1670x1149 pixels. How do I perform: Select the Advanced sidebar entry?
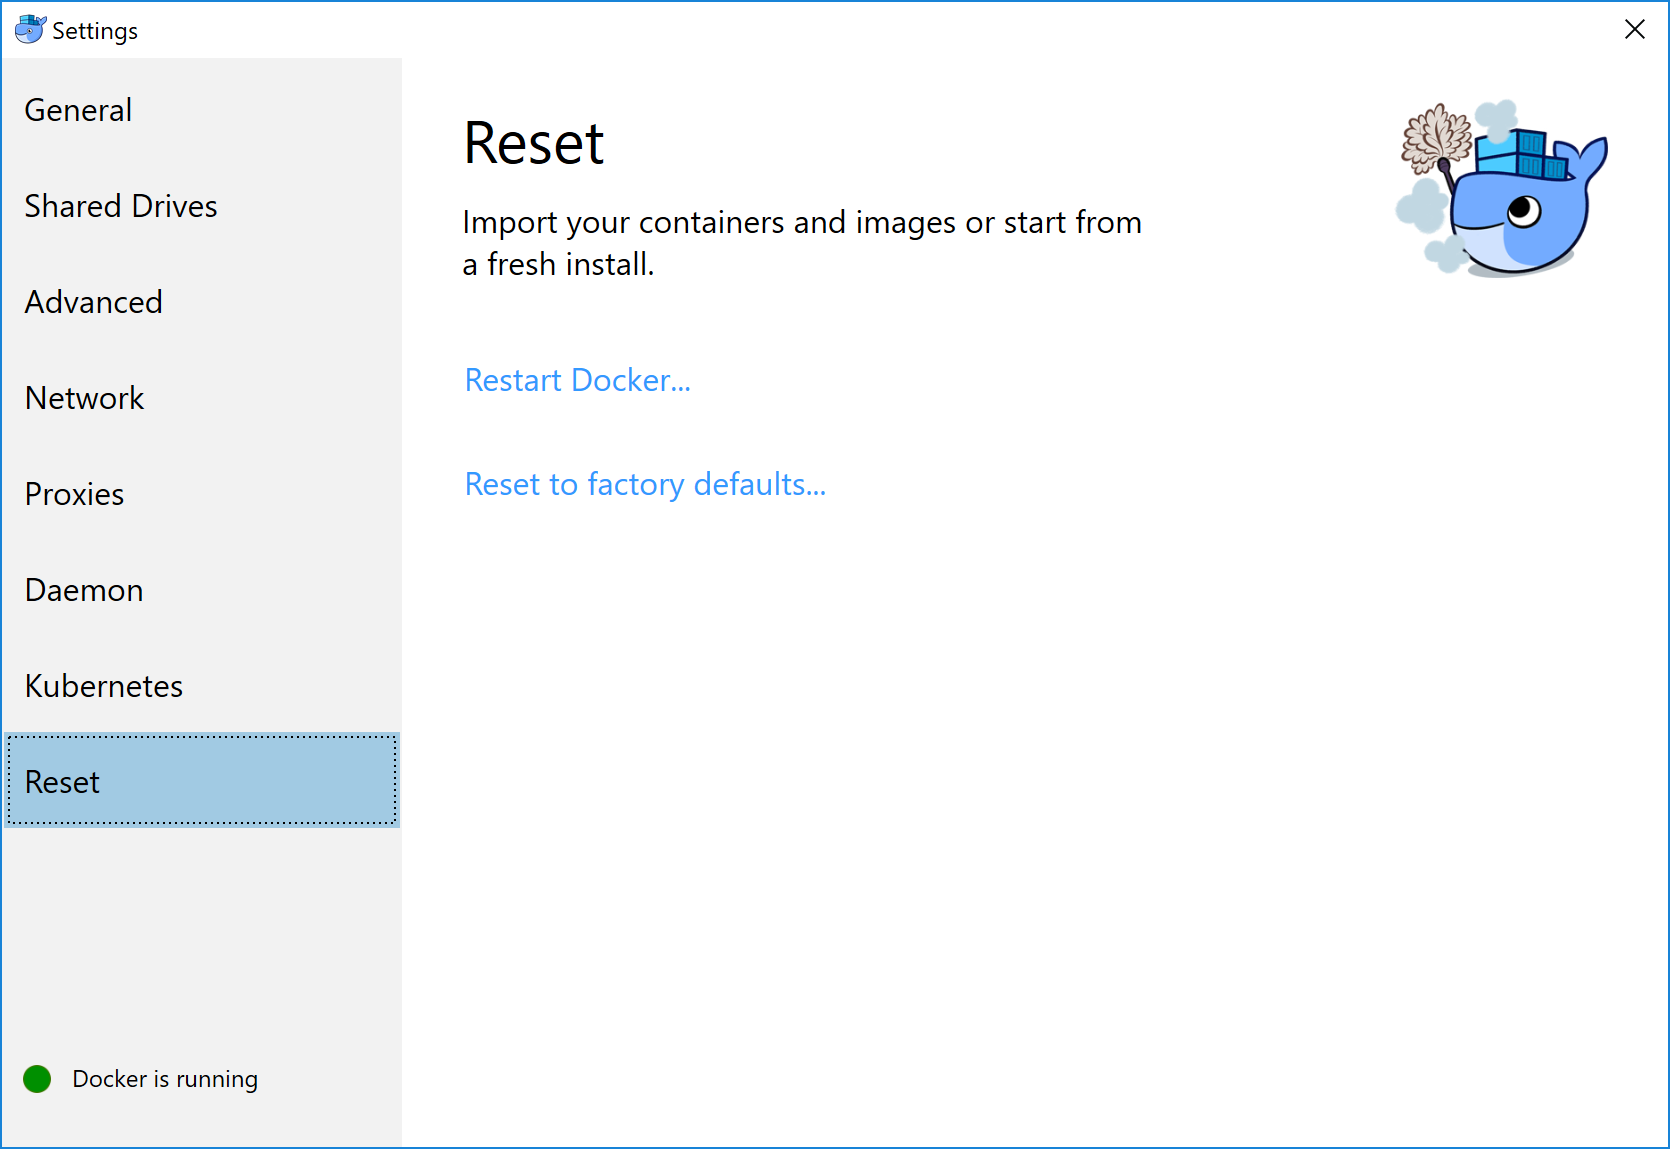(x=93, y=302)
